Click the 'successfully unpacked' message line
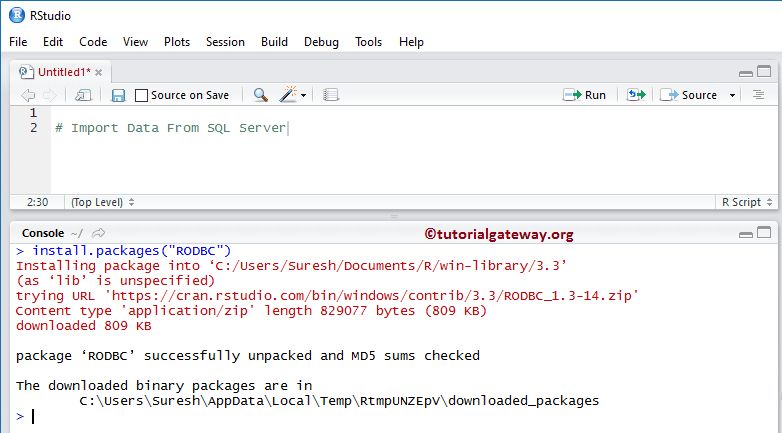 (x=248, y=356)
